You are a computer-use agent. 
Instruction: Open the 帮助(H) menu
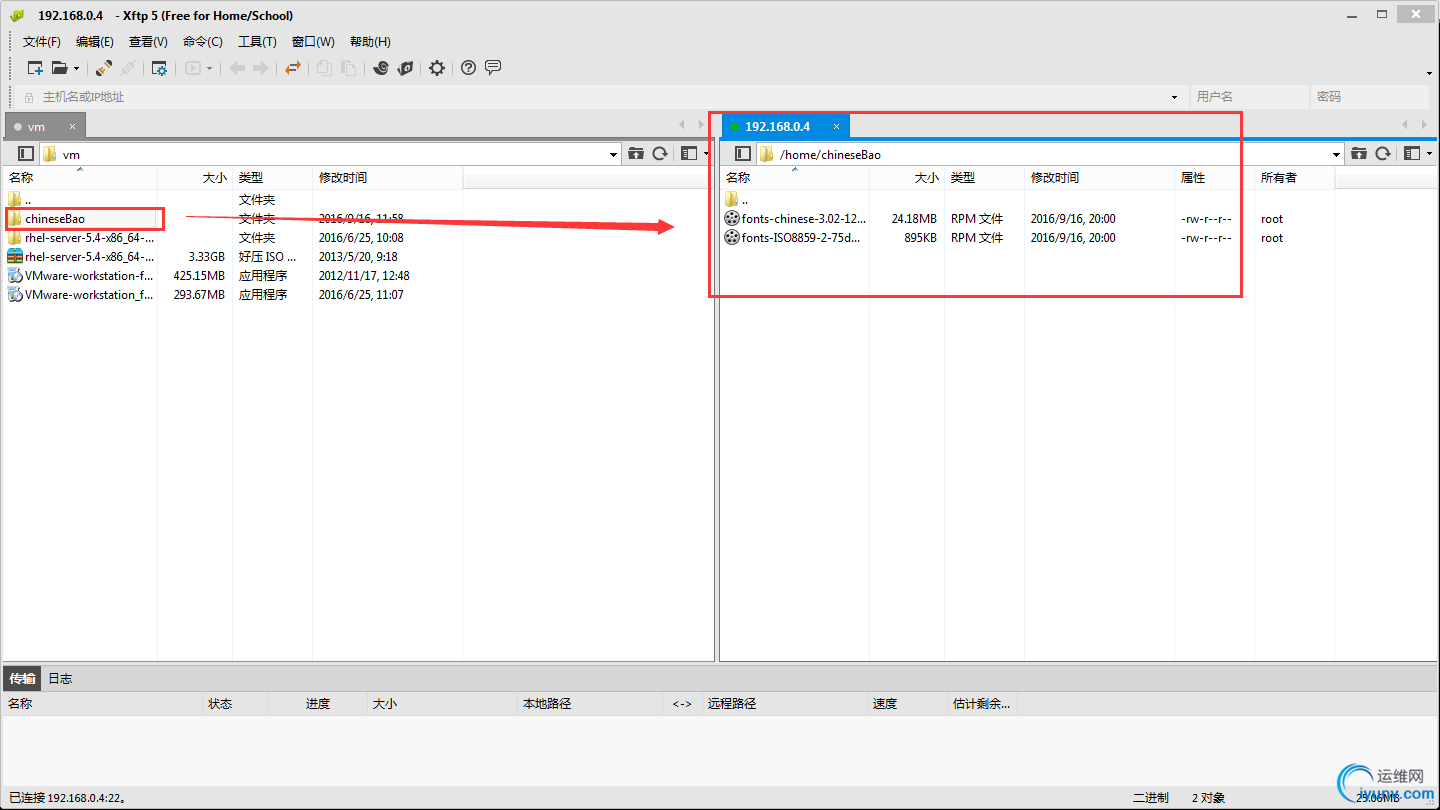tap(370, 42)
